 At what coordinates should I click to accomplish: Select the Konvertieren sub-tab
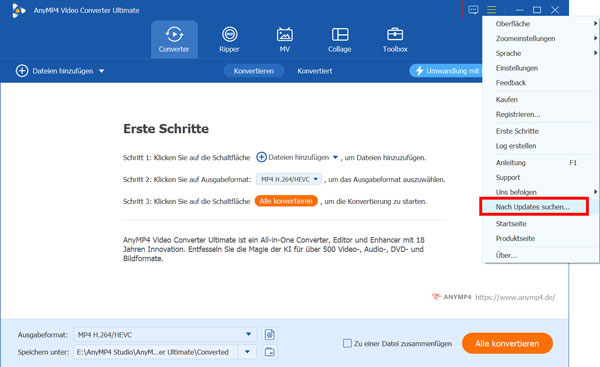(x=254, y=71)
